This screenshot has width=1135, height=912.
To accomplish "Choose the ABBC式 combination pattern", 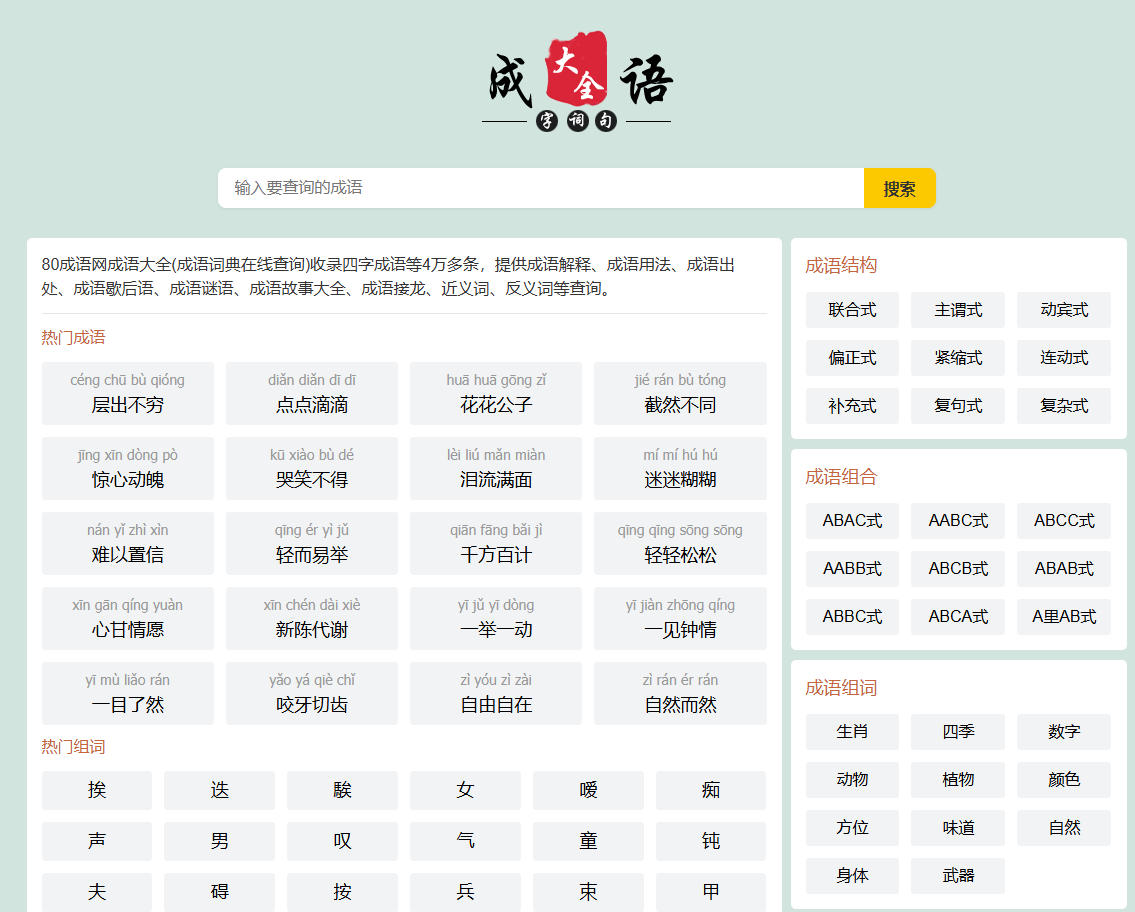I will tap(852, 617).
